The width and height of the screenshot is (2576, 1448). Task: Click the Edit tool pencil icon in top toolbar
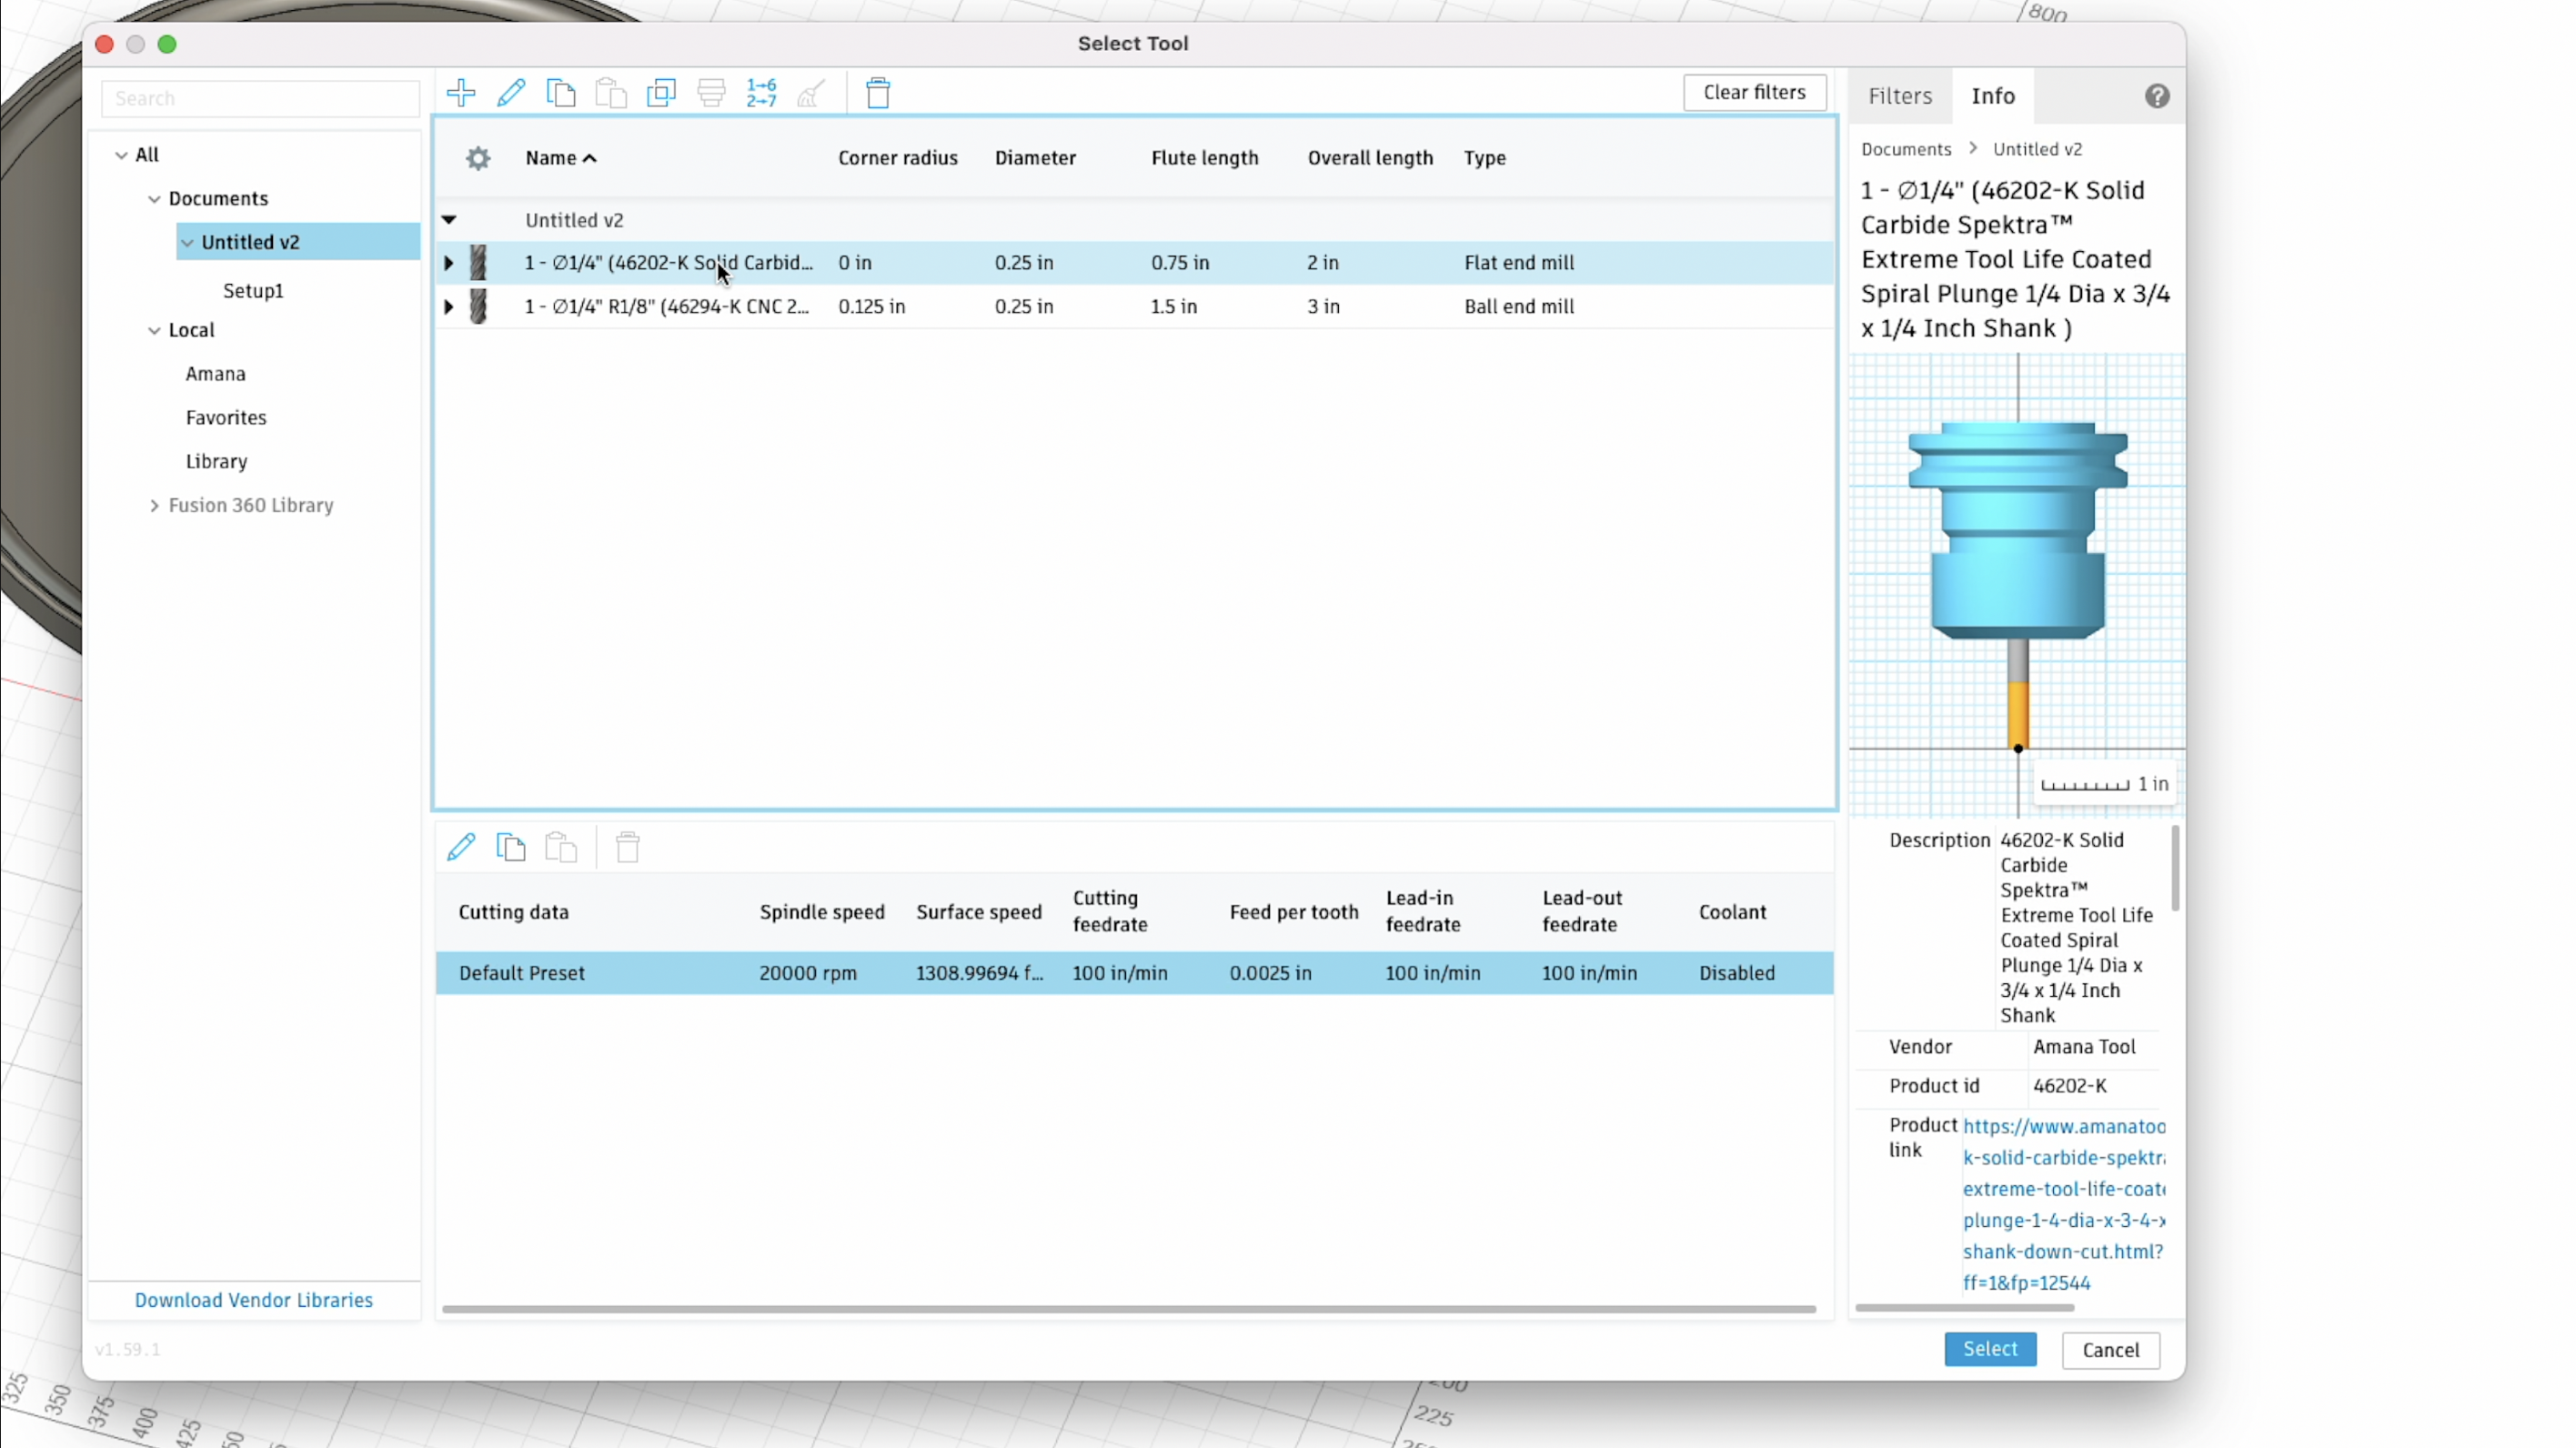coord(511,93)
